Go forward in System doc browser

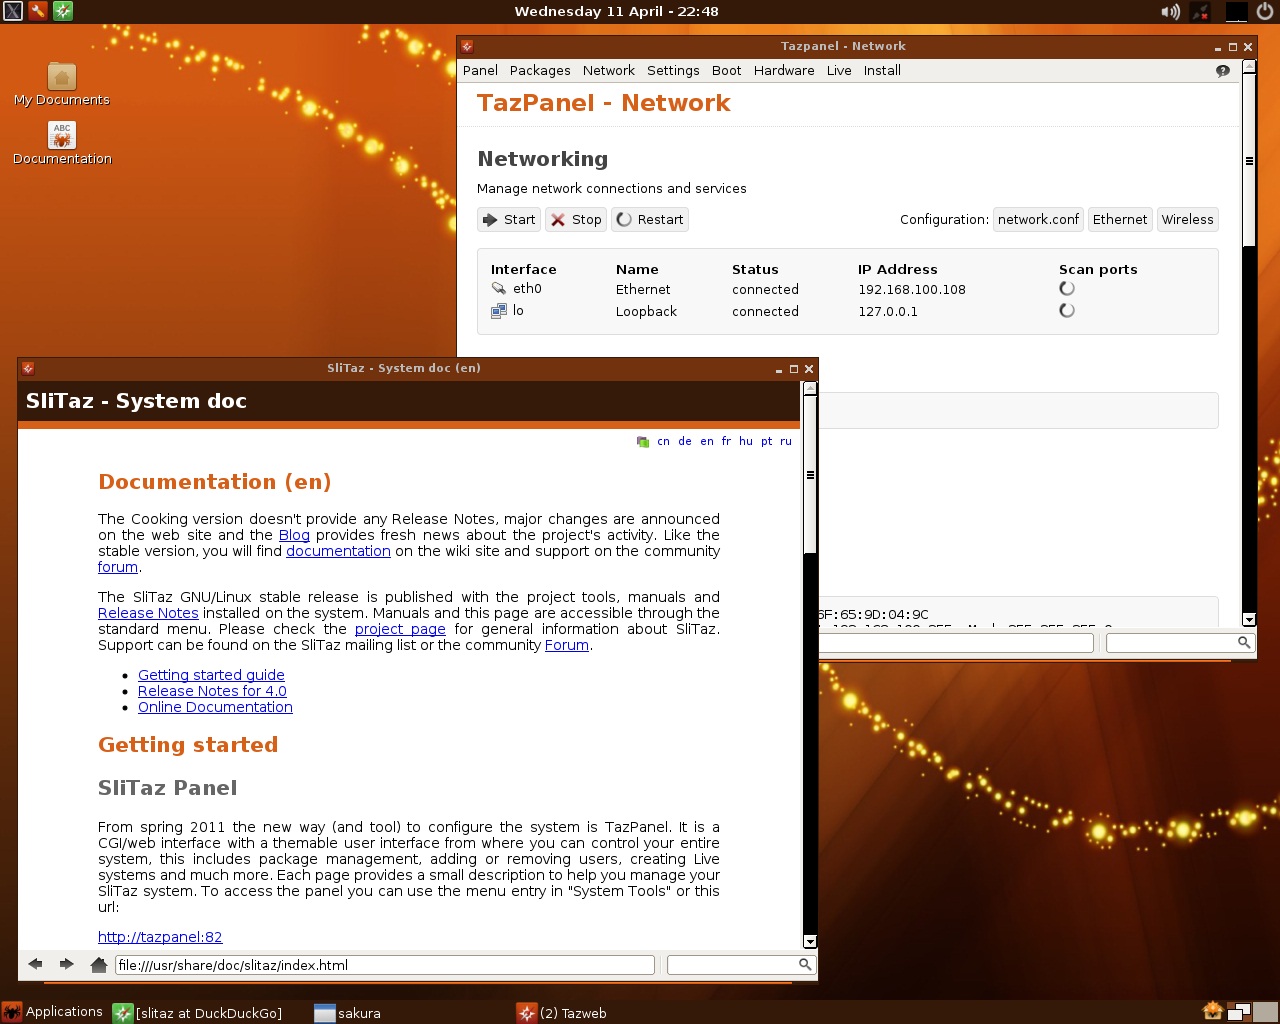tap(67, 965)
